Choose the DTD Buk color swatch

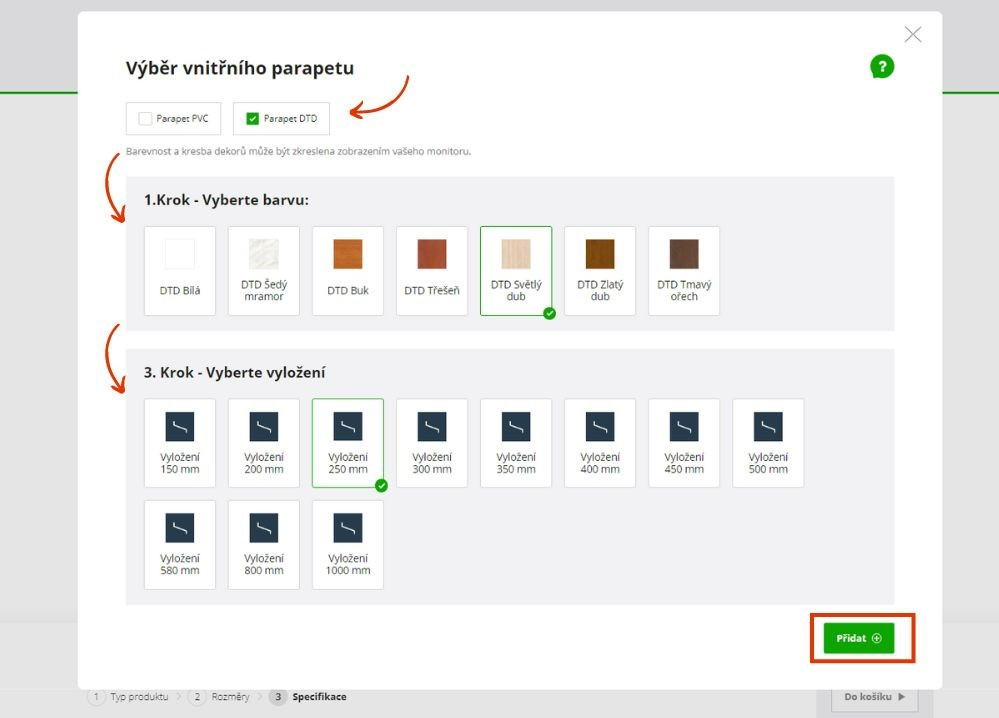pyautogui.click(x=348, y=270)
